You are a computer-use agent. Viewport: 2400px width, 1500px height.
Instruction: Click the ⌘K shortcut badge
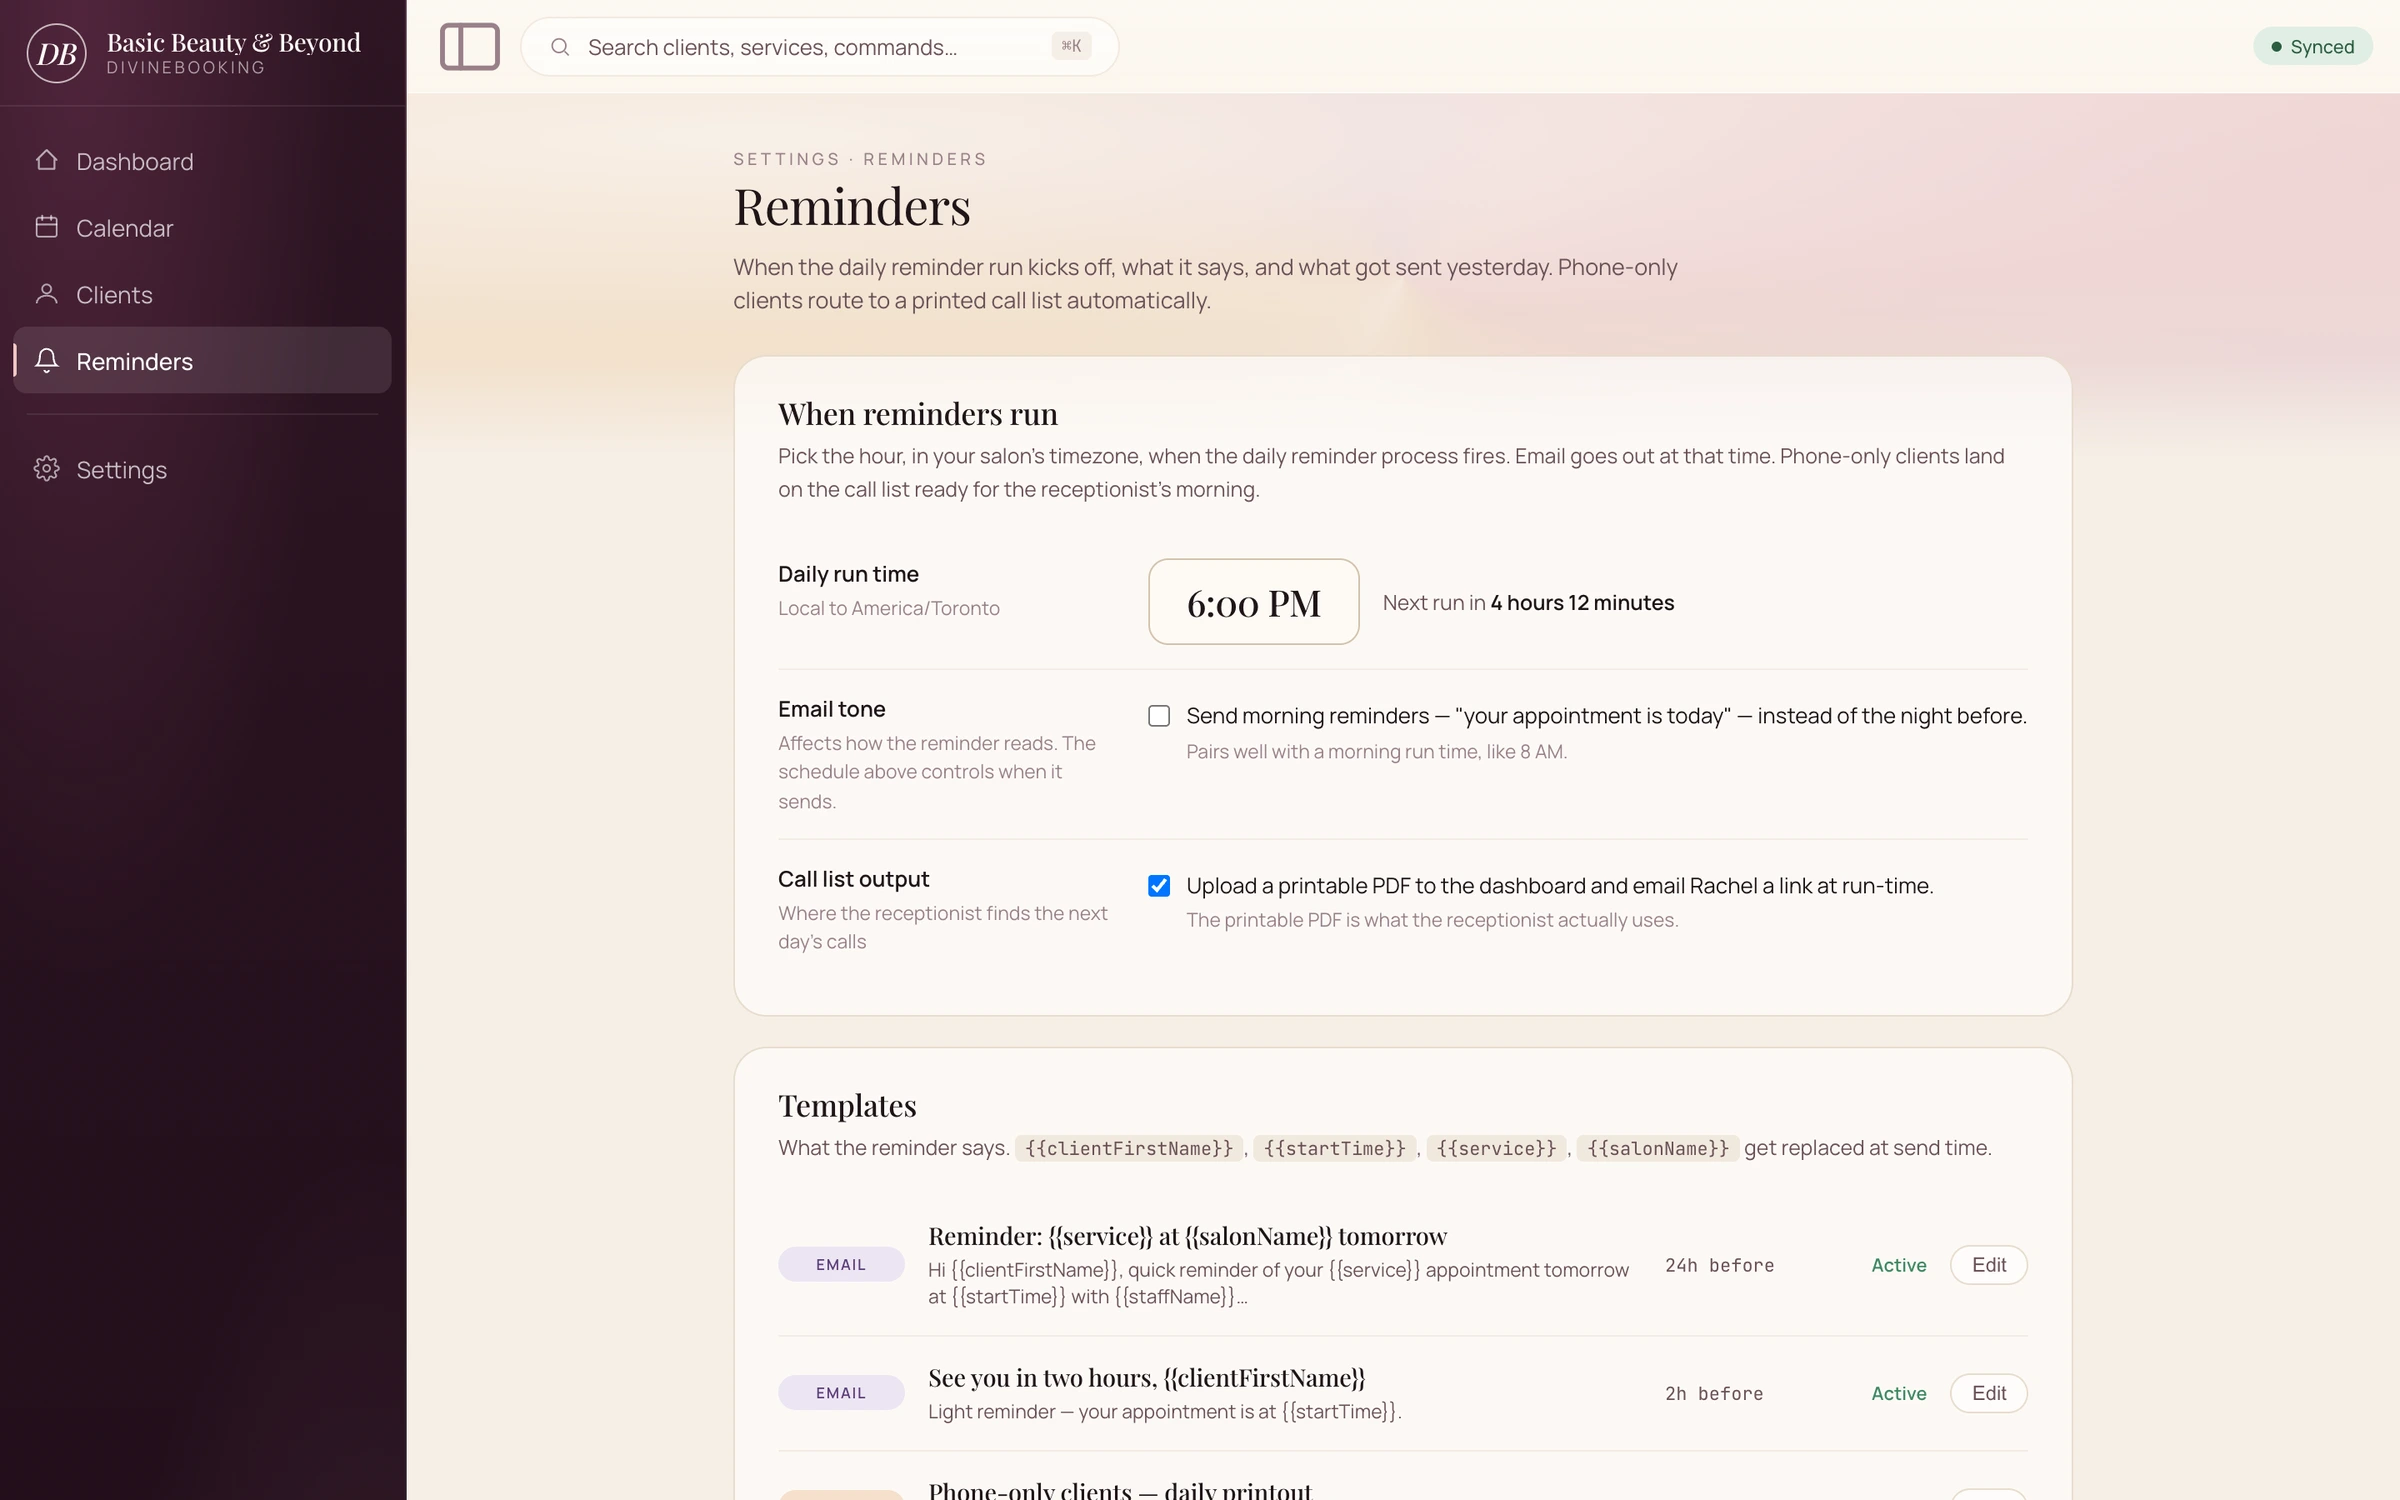pyautogui.click(x=1071, y=46)
